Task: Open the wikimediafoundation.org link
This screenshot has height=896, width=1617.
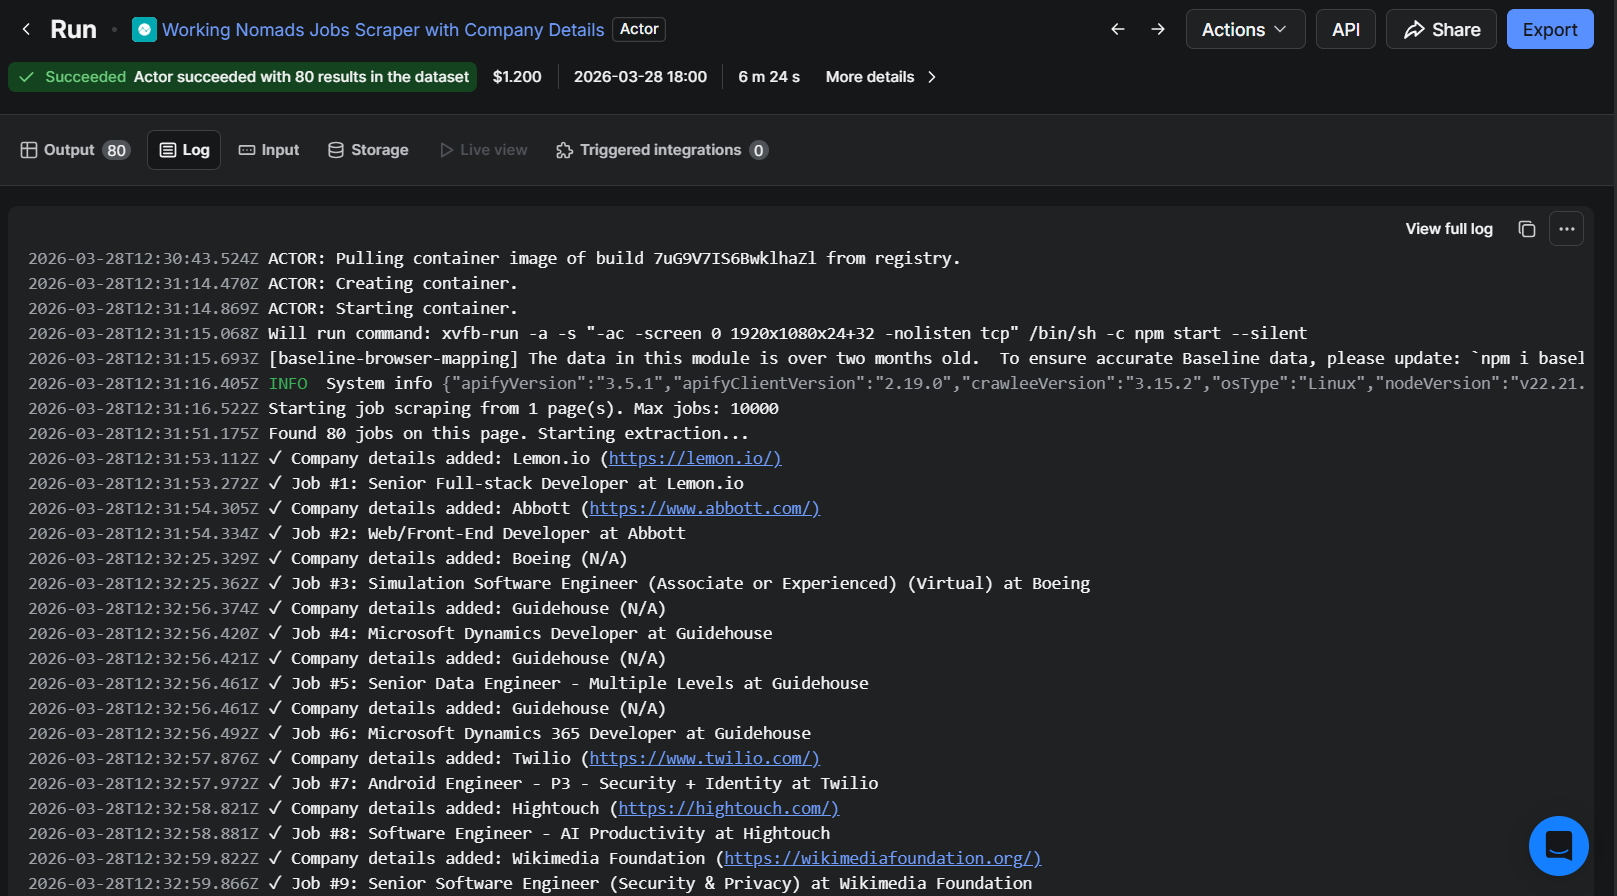Action: coord(882,858)
